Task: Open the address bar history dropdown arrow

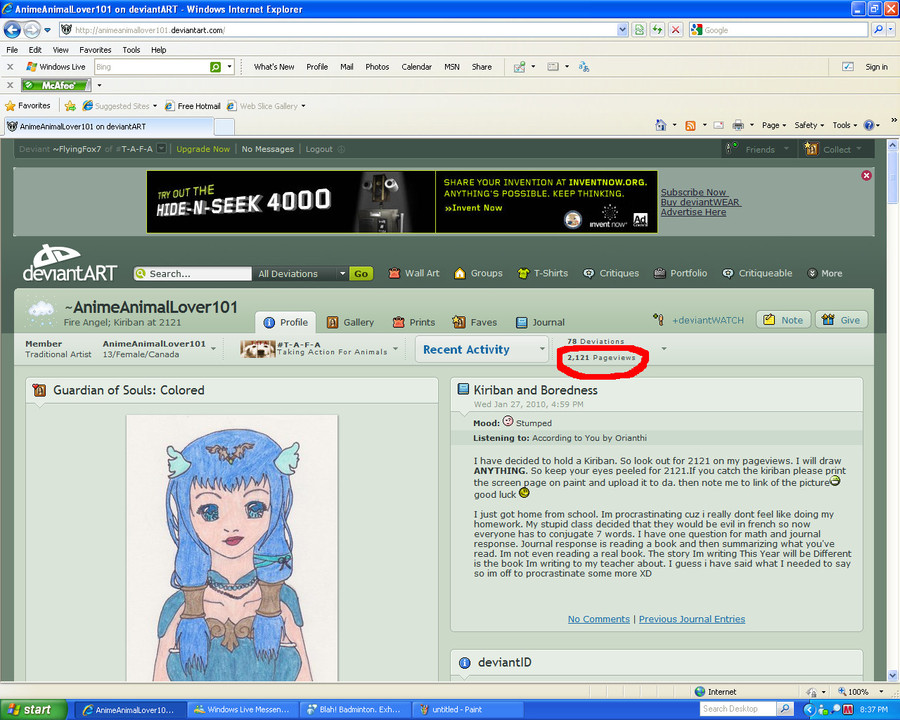Action: 622,30
